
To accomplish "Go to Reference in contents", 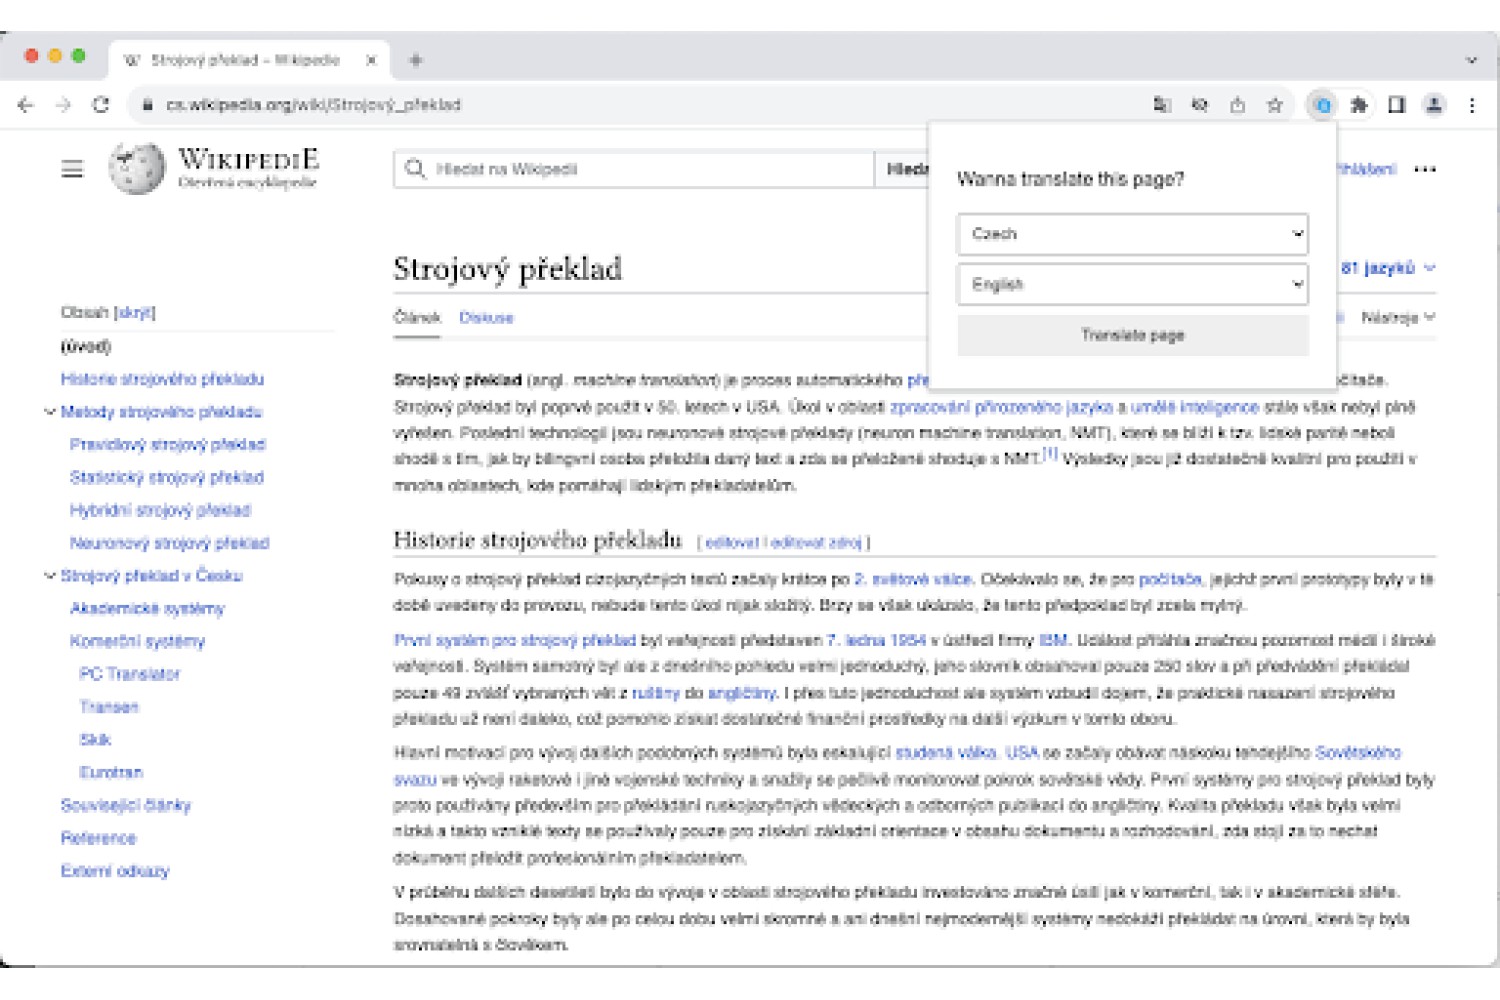I will tap(98, 838).
